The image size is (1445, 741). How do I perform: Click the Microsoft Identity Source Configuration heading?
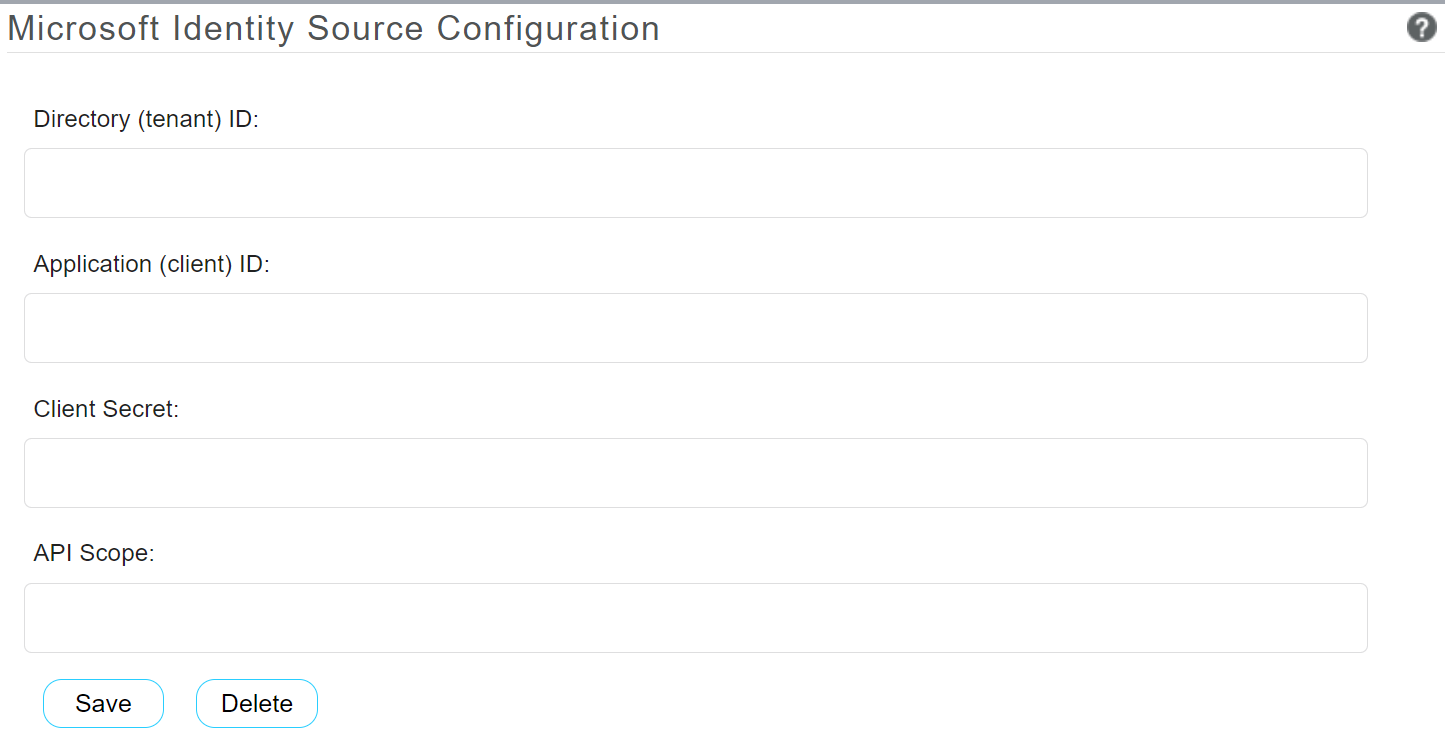coord(333,29)
